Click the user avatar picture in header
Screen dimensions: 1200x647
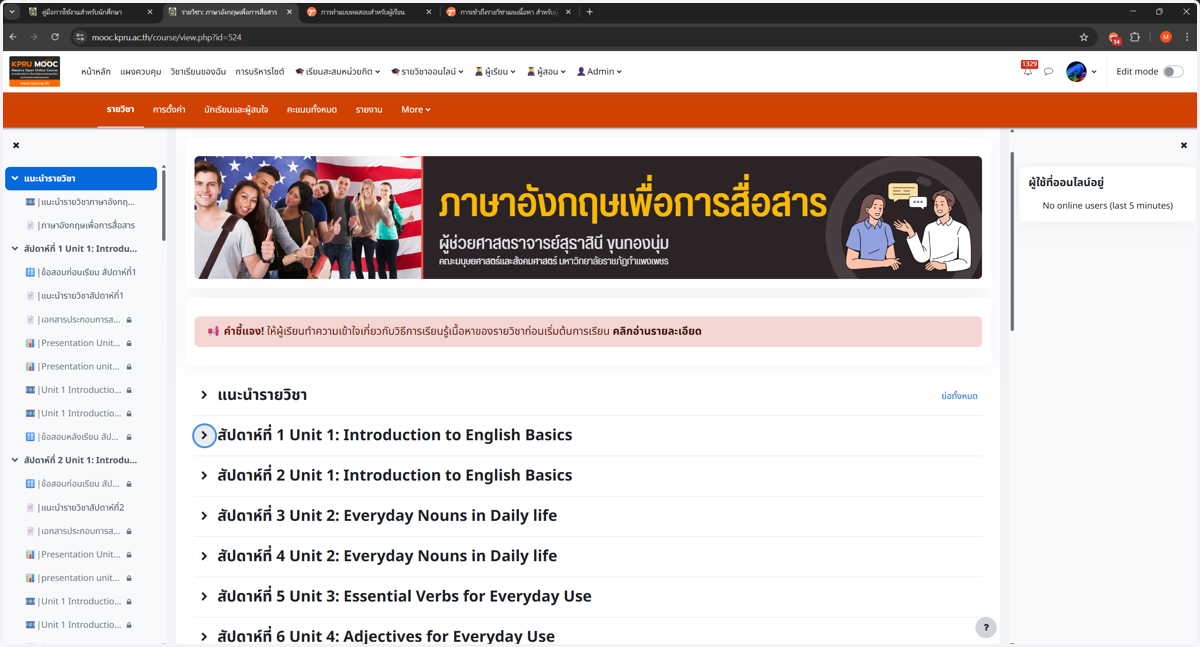click(1076, 71)
